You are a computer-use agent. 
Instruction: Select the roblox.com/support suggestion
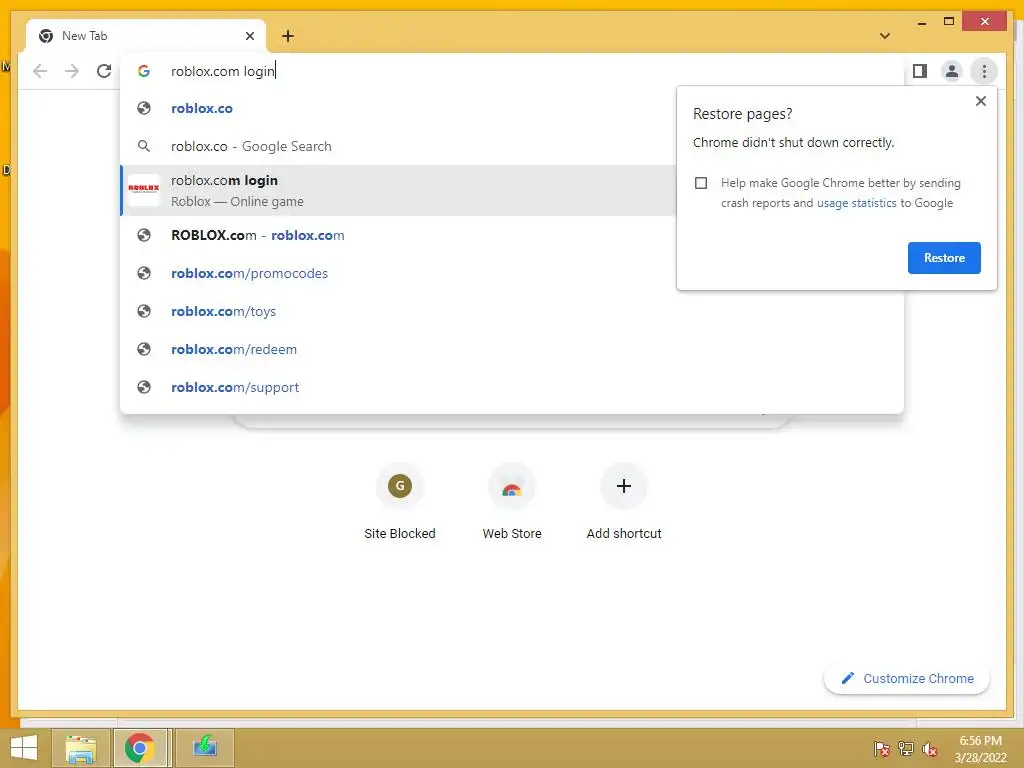512,387
